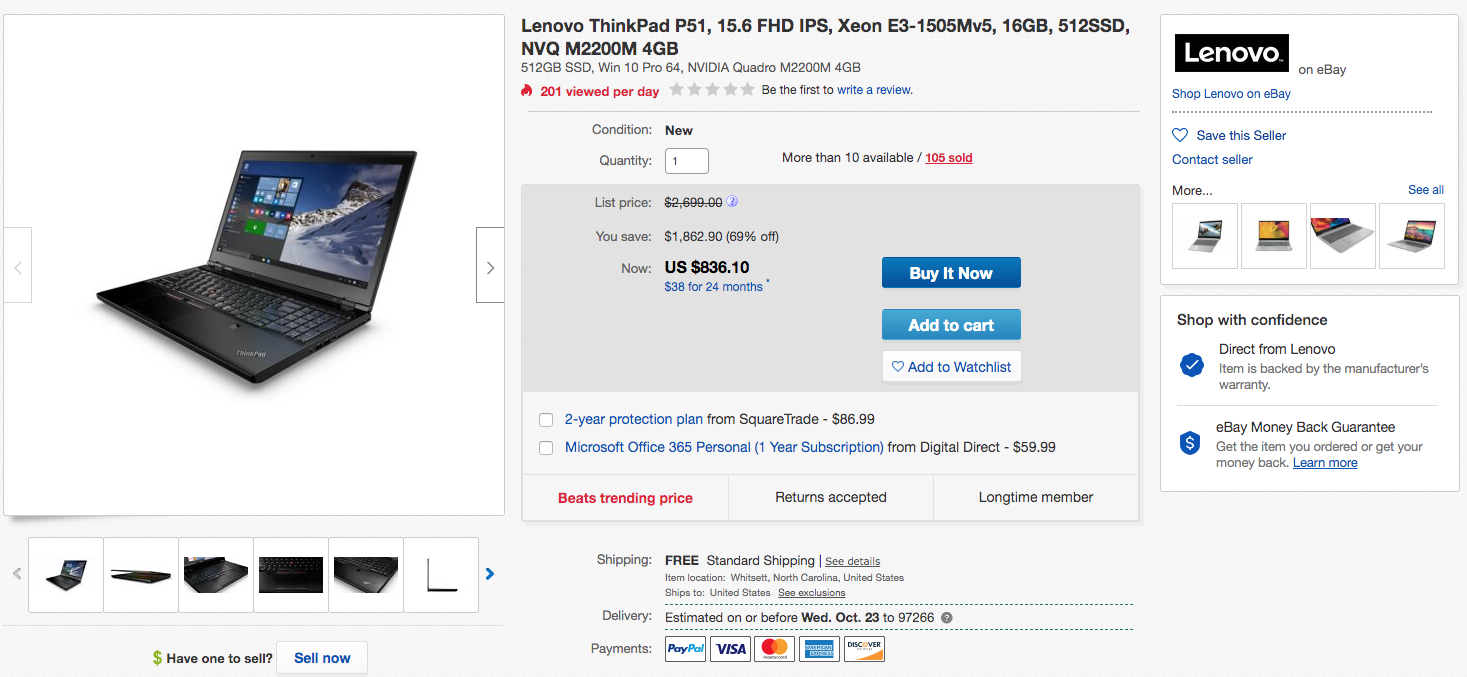
Task: Show next product image with right arrow
Action: point(490,267)
